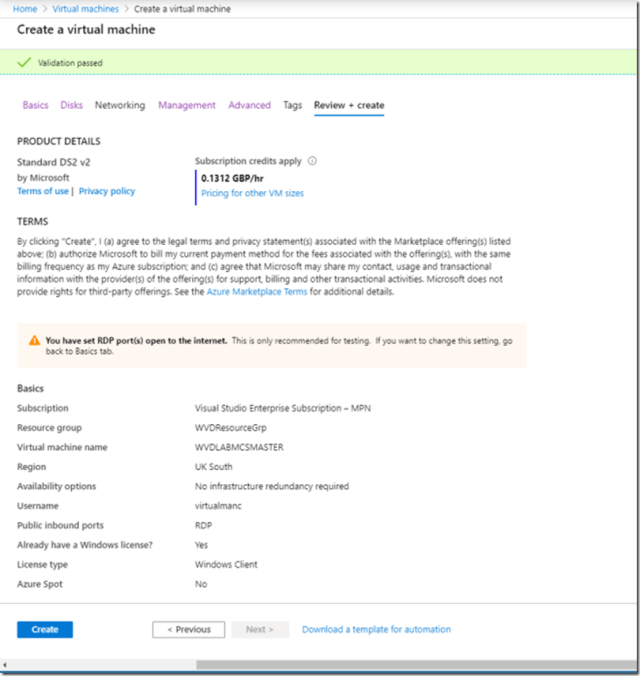Click the Create a virtual machine breadcrumb
640x676 pixels.
click(x=182, y=9)
